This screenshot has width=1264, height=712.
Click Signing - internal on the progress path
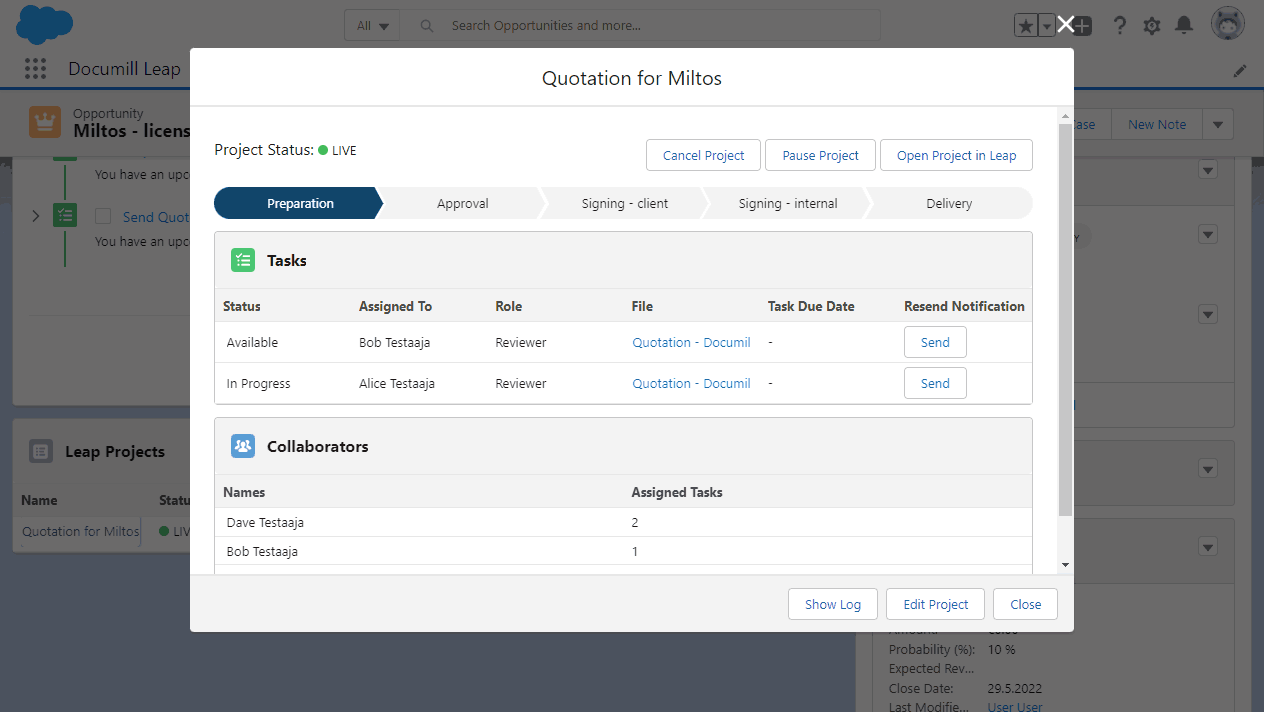point(788,202)
